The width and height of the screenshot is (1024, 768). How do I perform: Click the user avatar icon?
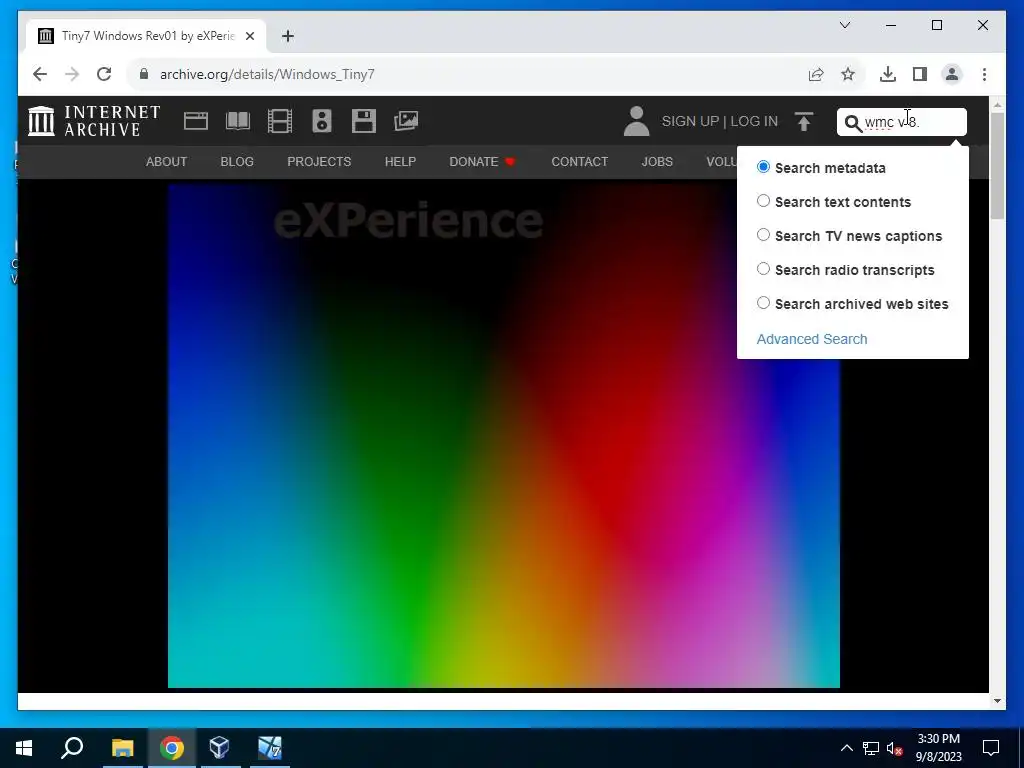tap(636, 121)
